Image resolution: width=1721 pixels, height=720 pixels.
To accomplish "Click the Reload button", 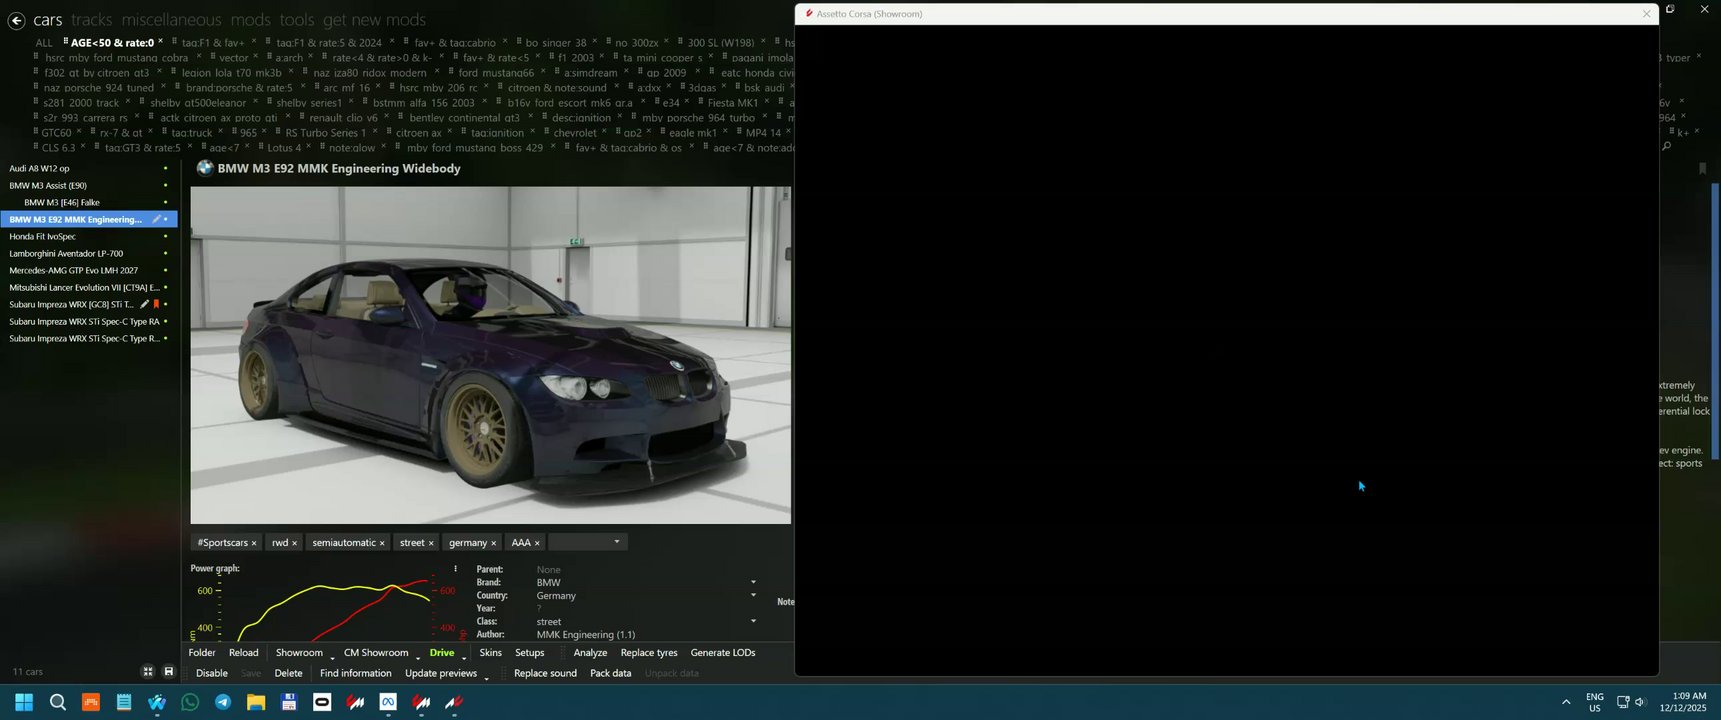I will point(244,653).
